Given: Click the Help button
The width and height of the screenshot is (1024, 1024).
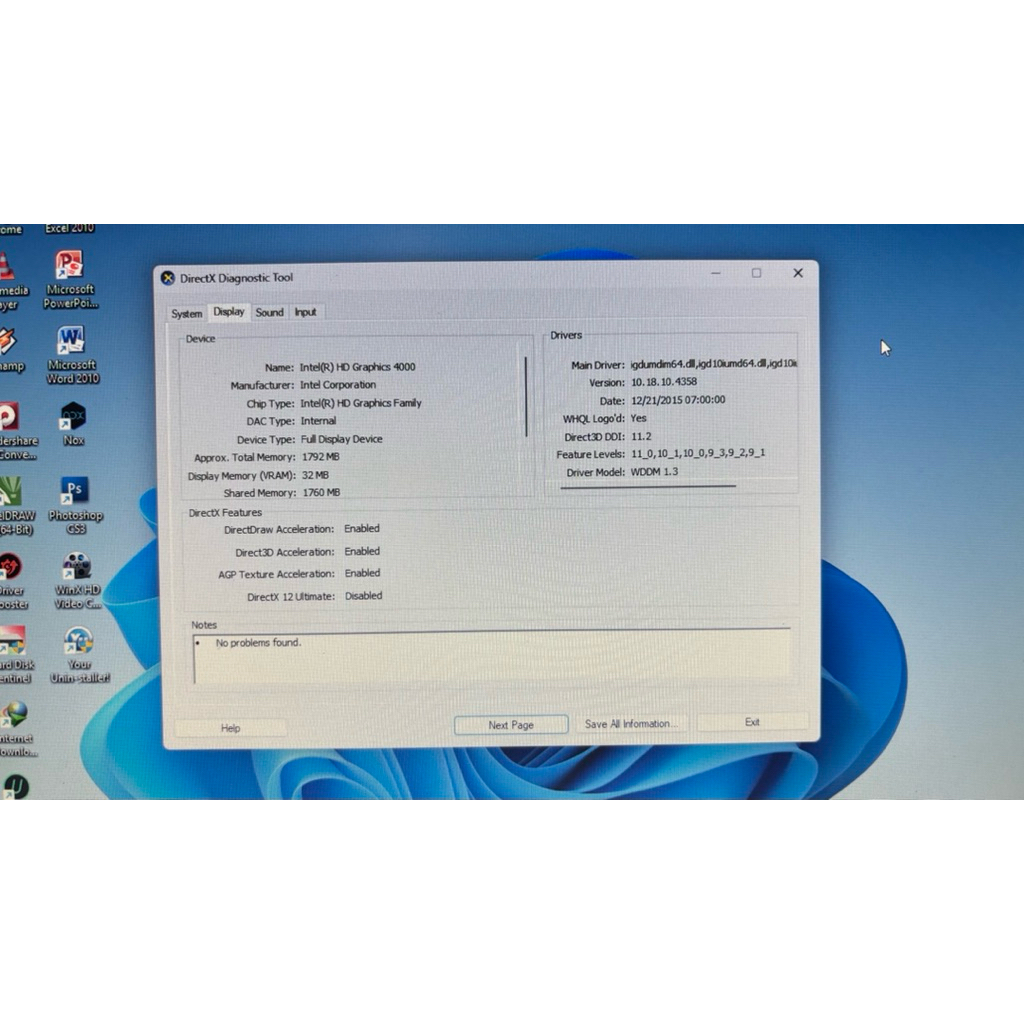Looking at the screenshot, I should [x=231, y=728].
